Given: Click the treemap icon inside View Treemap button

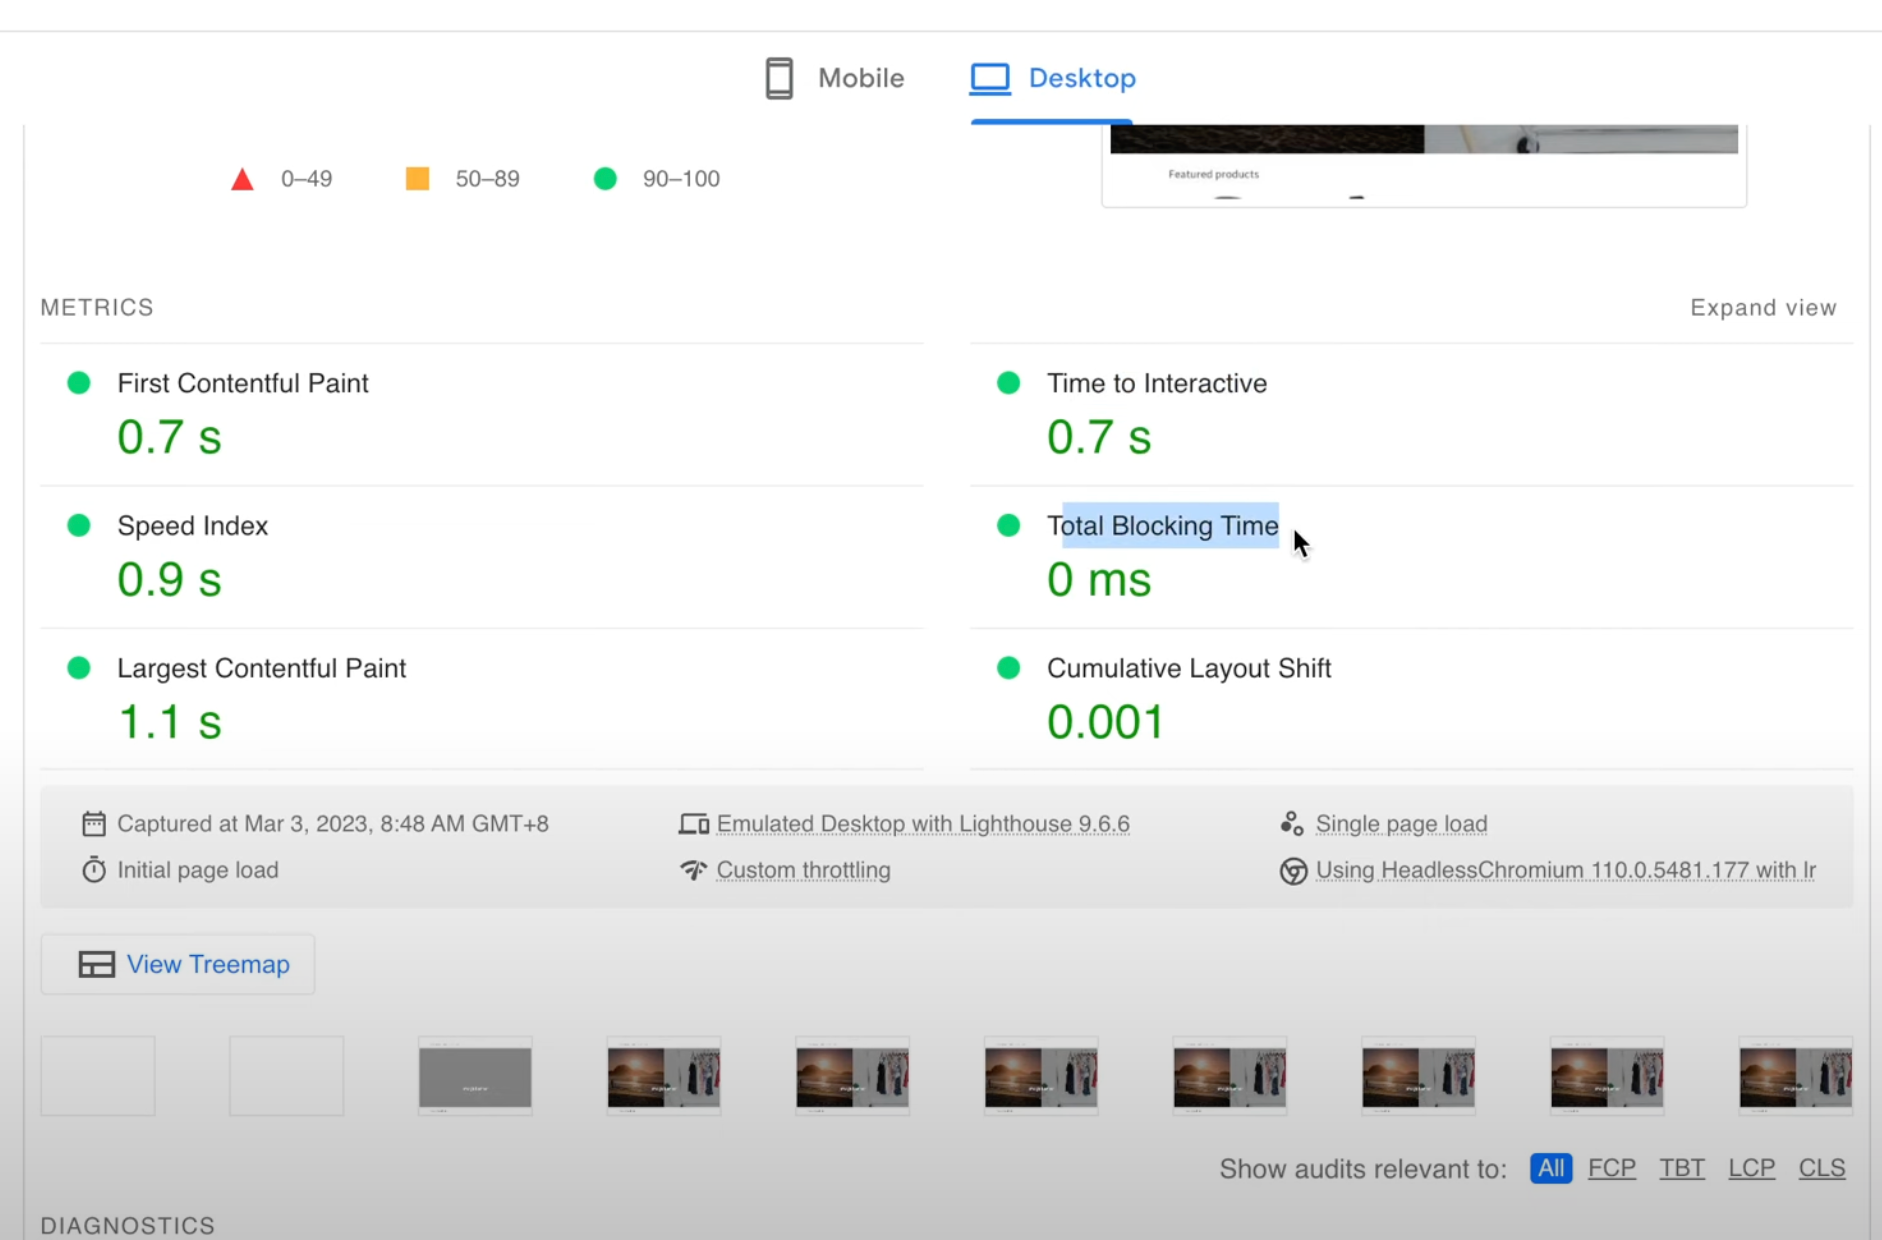Looking at the screenshot, I should [x=96, y=964].
